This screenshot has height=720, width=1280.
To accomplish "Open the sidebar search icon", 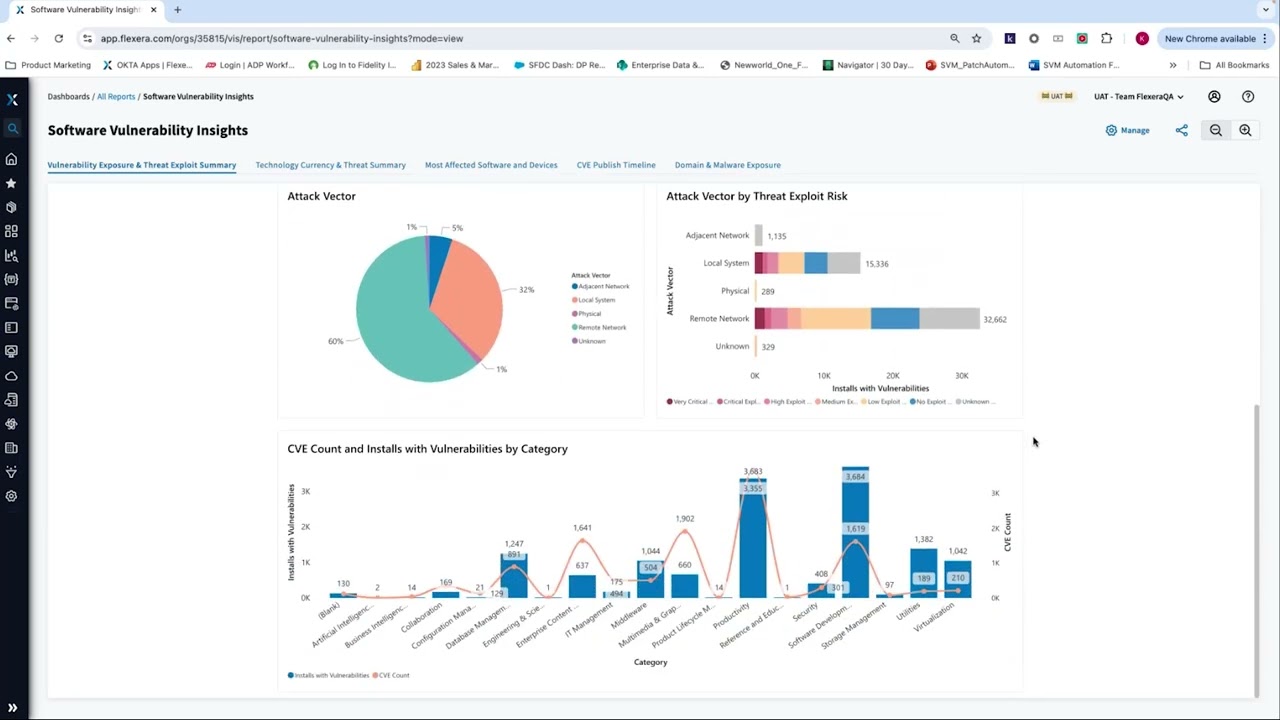I will 12,128.
